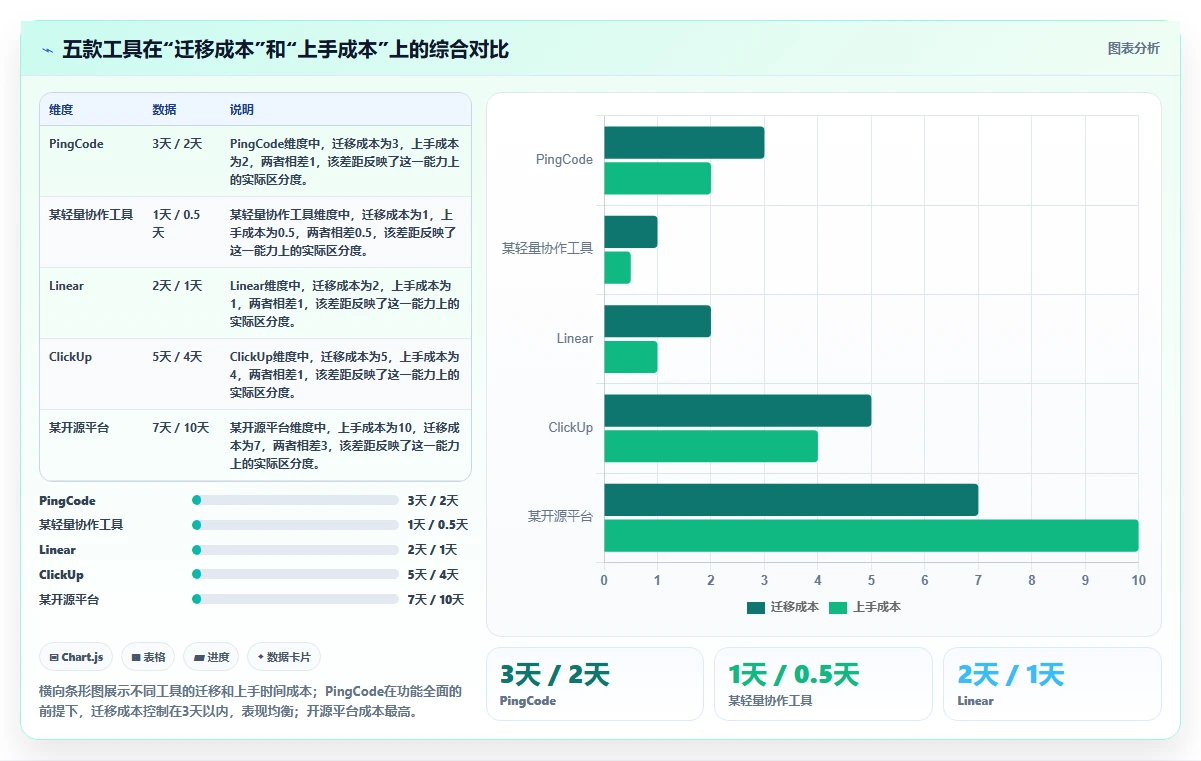The image size is (1201, 761).
Task: Click the 某开源平台 上手成本 longest green bar
Action: point(871,535)
